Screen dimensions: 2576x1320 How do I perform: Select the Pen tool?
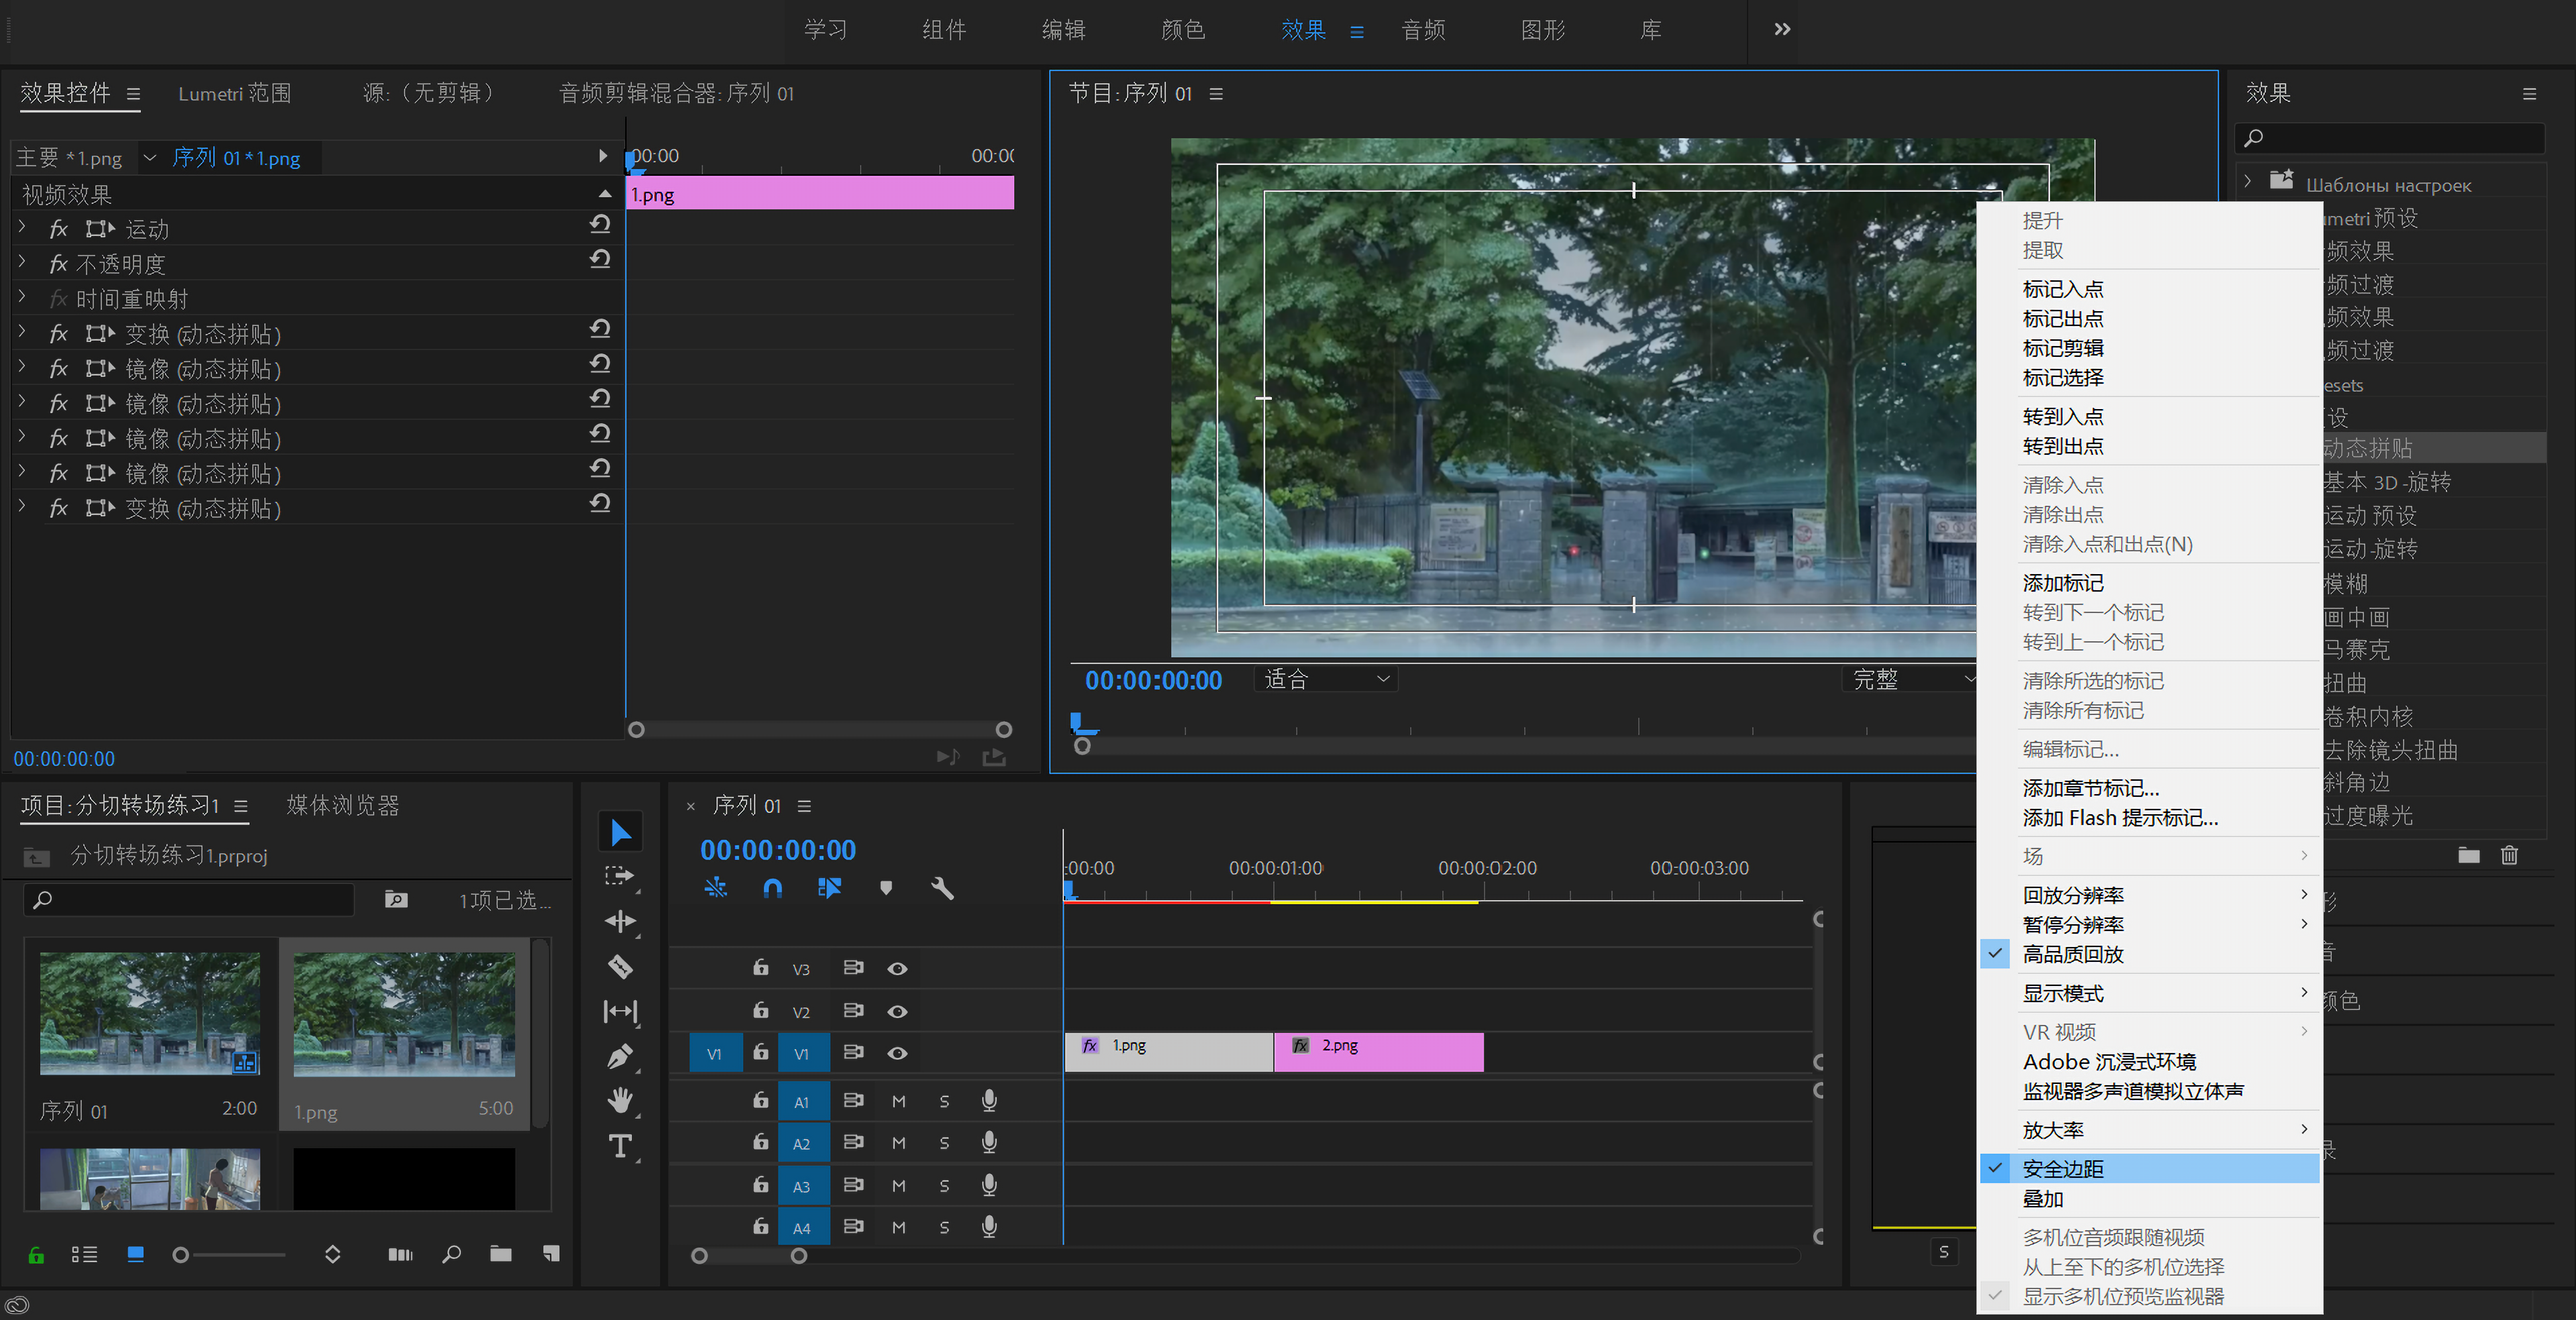620,1056
